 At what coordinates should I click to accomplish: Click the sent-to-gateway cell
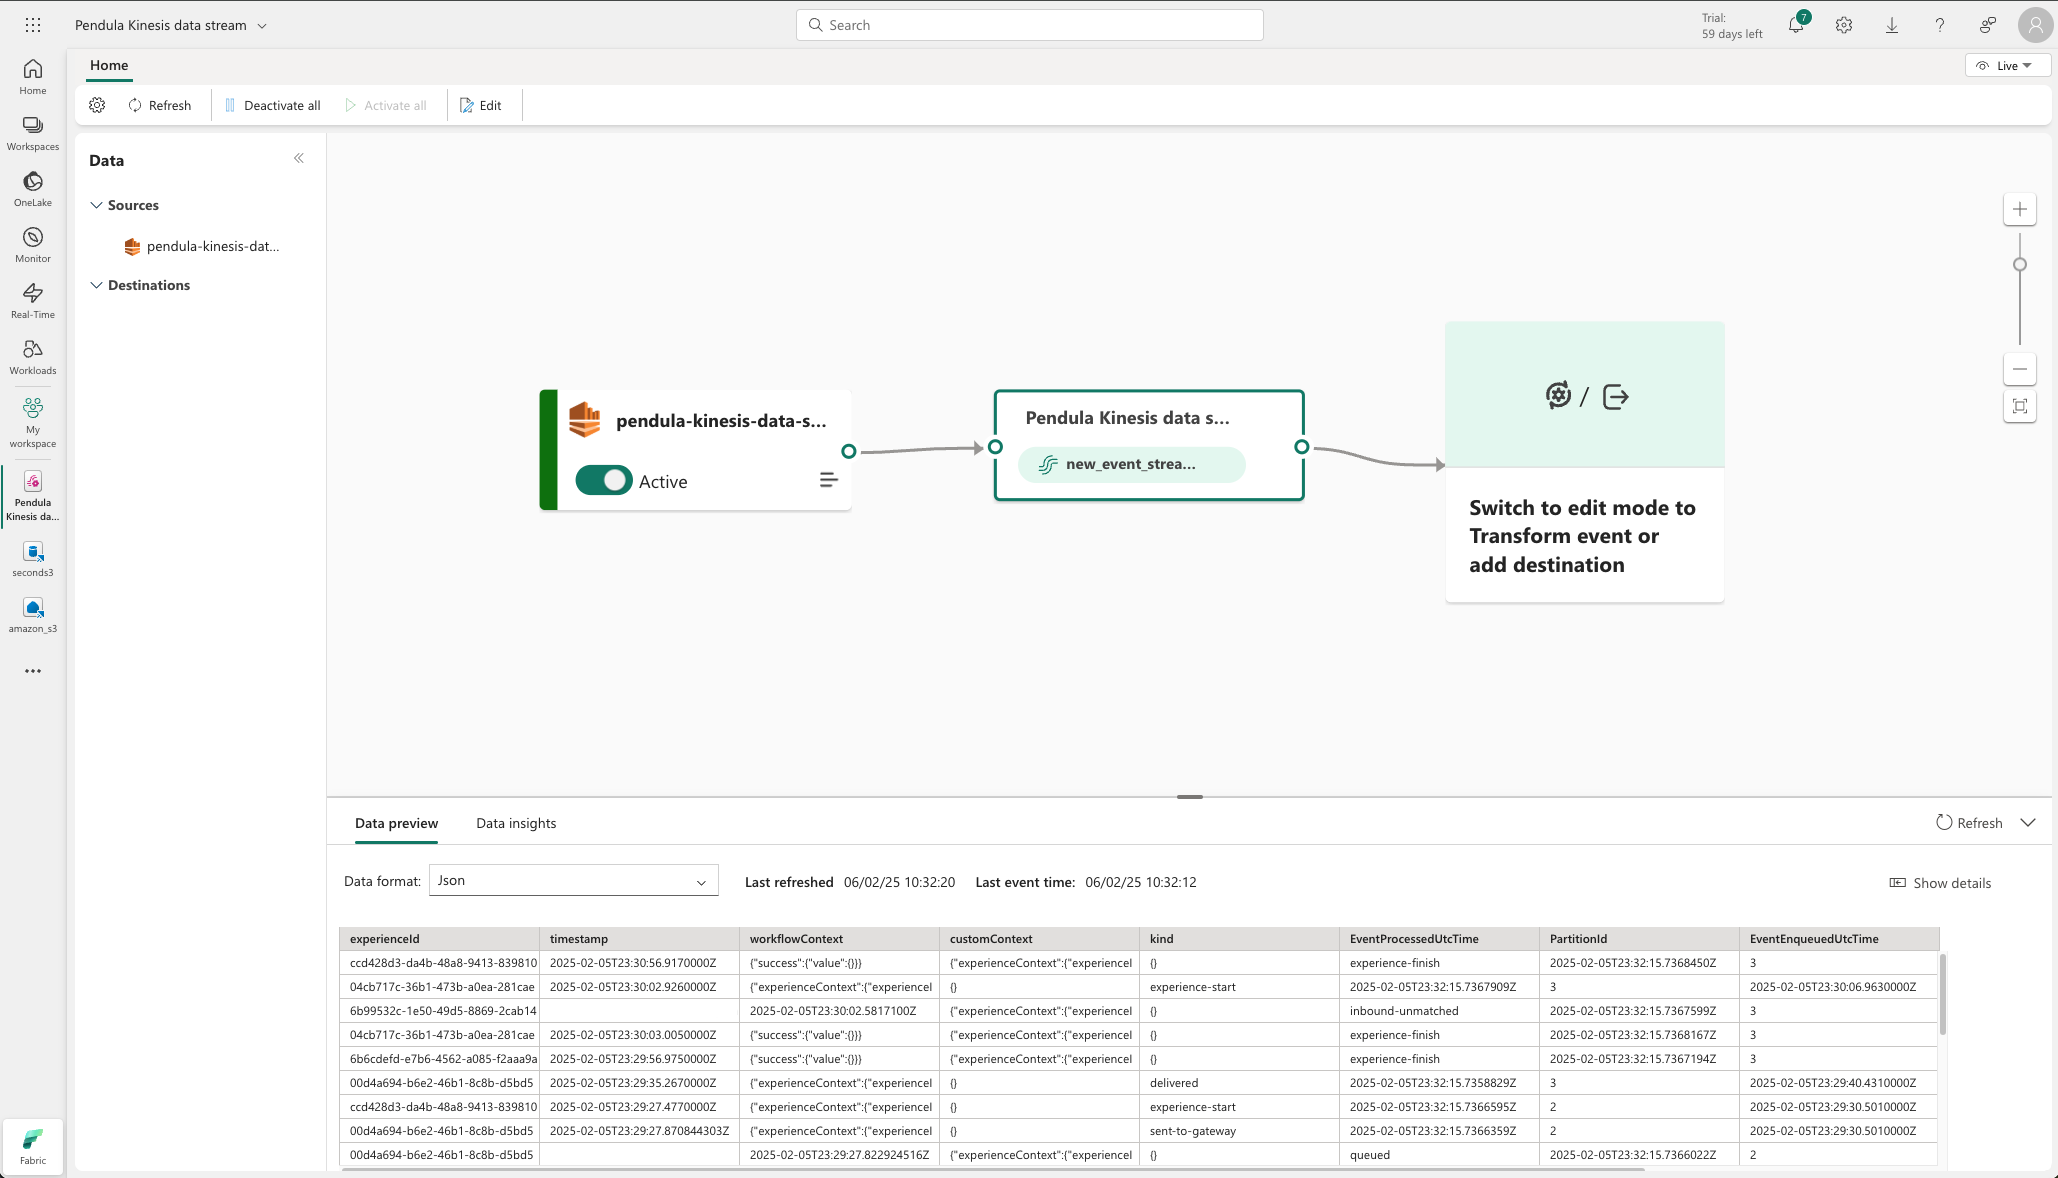[x=1240, y=1131]
